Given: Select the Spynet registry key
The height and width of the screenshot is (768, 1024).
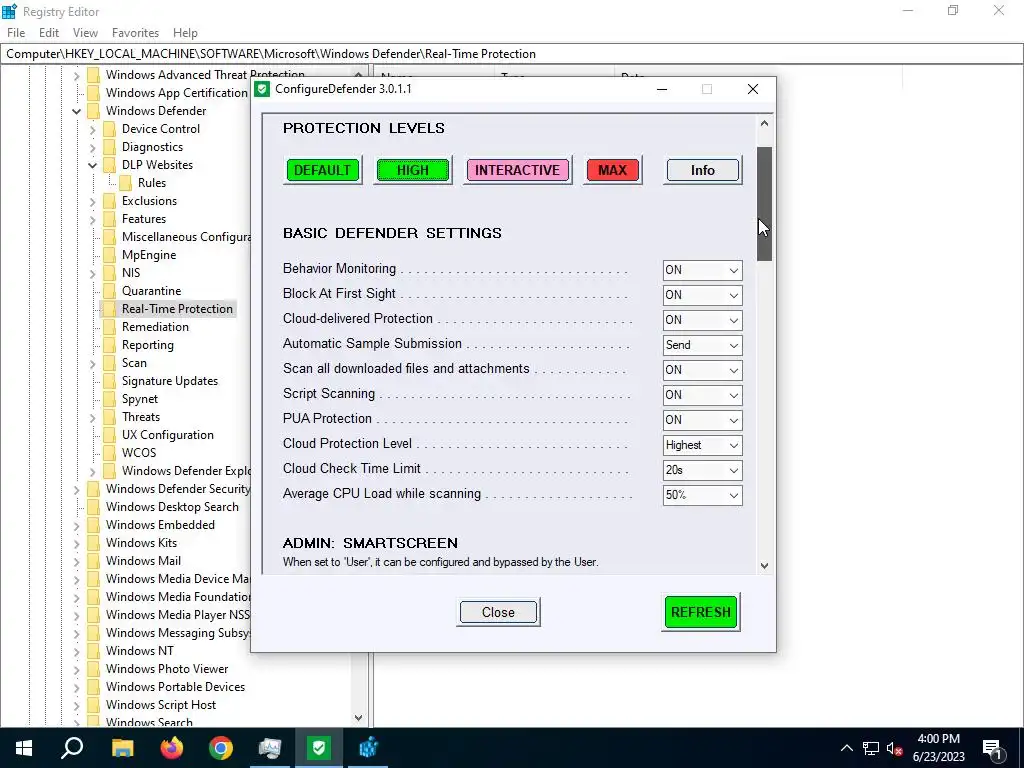Looking at the screenshot, I should point(140,399).
